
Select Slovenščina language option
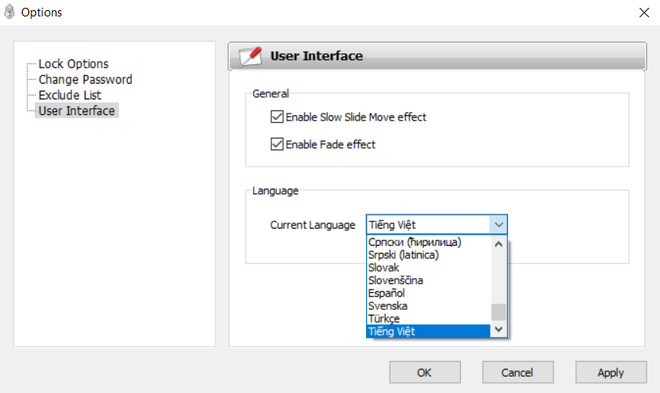pos(428,280)
